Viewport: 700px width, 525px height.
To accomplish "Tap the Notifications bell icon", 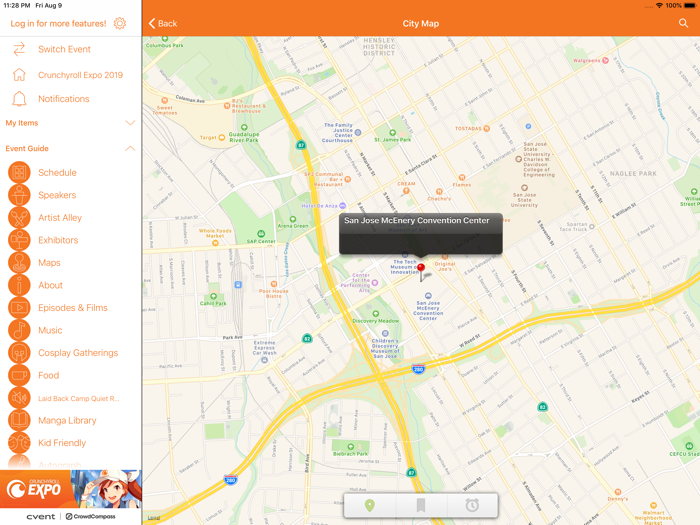I will 19,99.
